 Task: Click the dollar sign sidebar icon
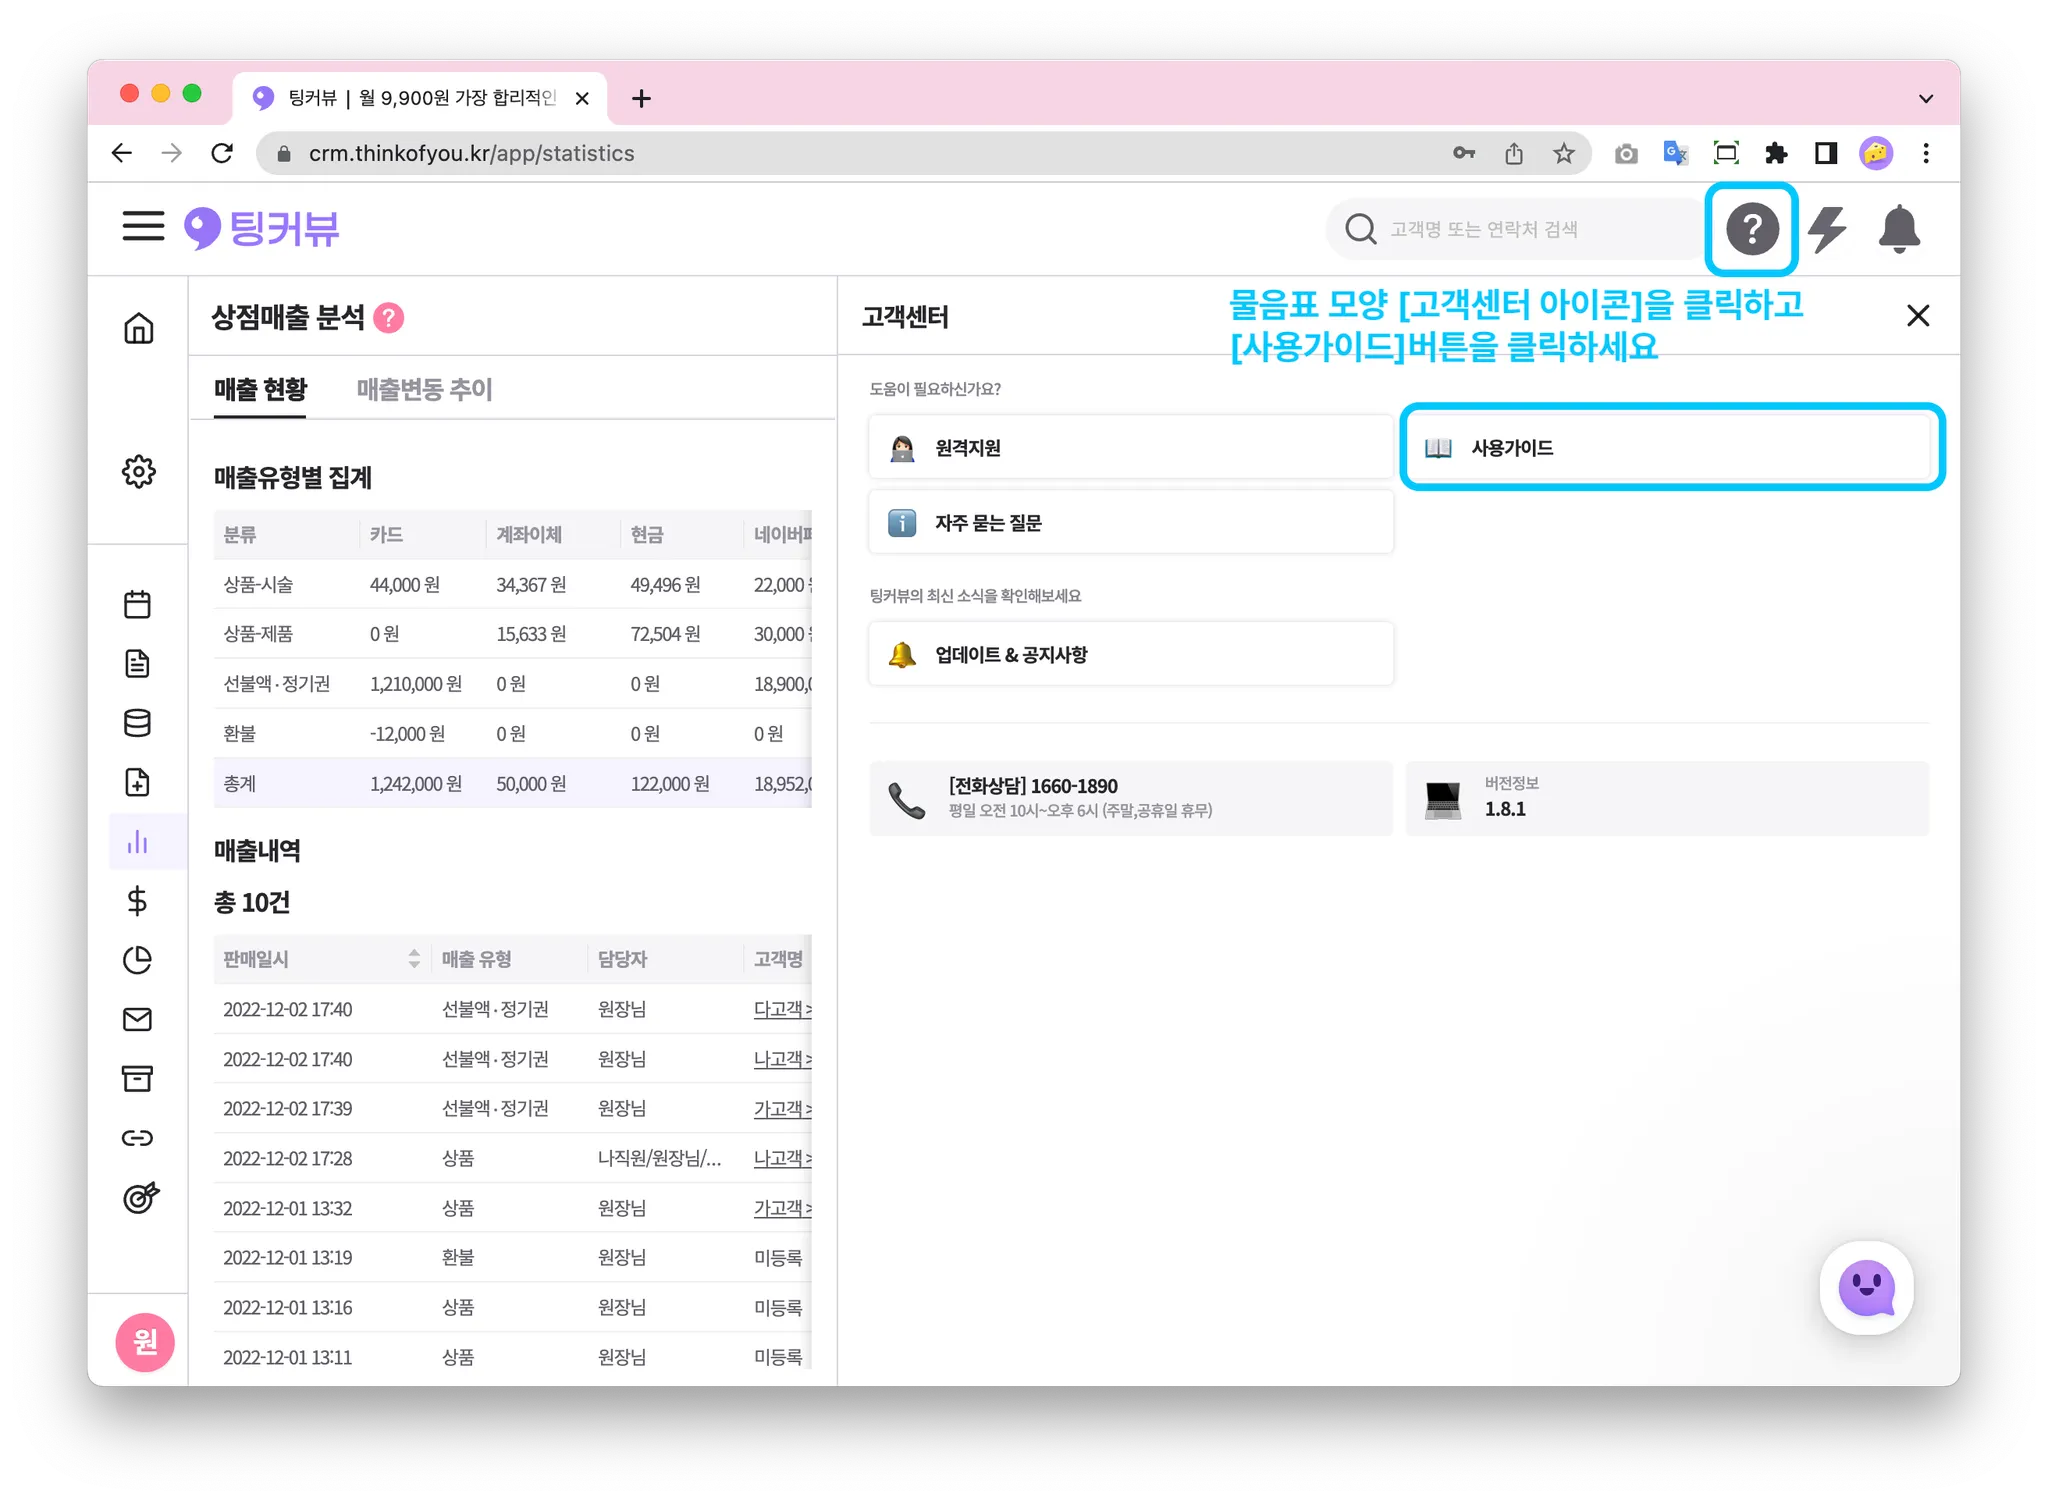[138, 901]
